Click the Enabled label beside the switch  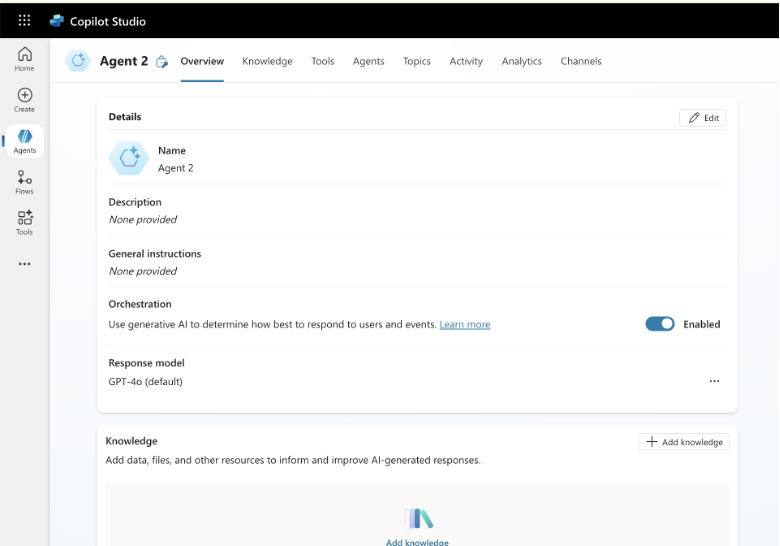point(701,324)
